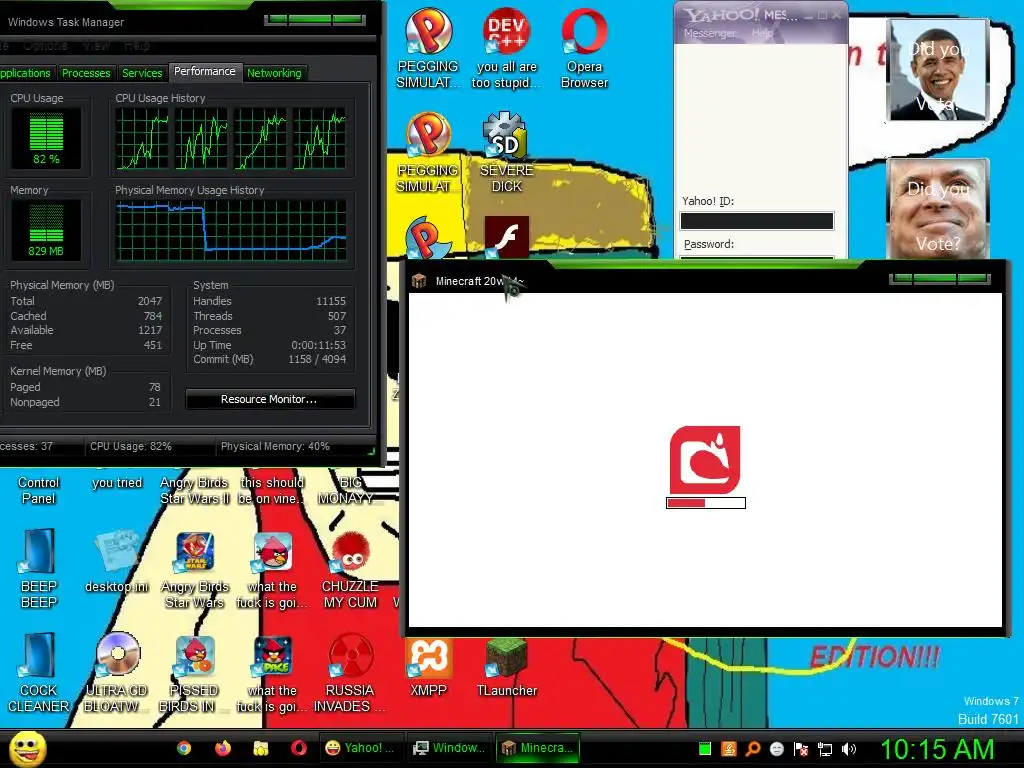Viewport: 1024px width, 768px height.
Task: Switch to the Processes tab
Action: pyautogui.click(x=86, y=73)
